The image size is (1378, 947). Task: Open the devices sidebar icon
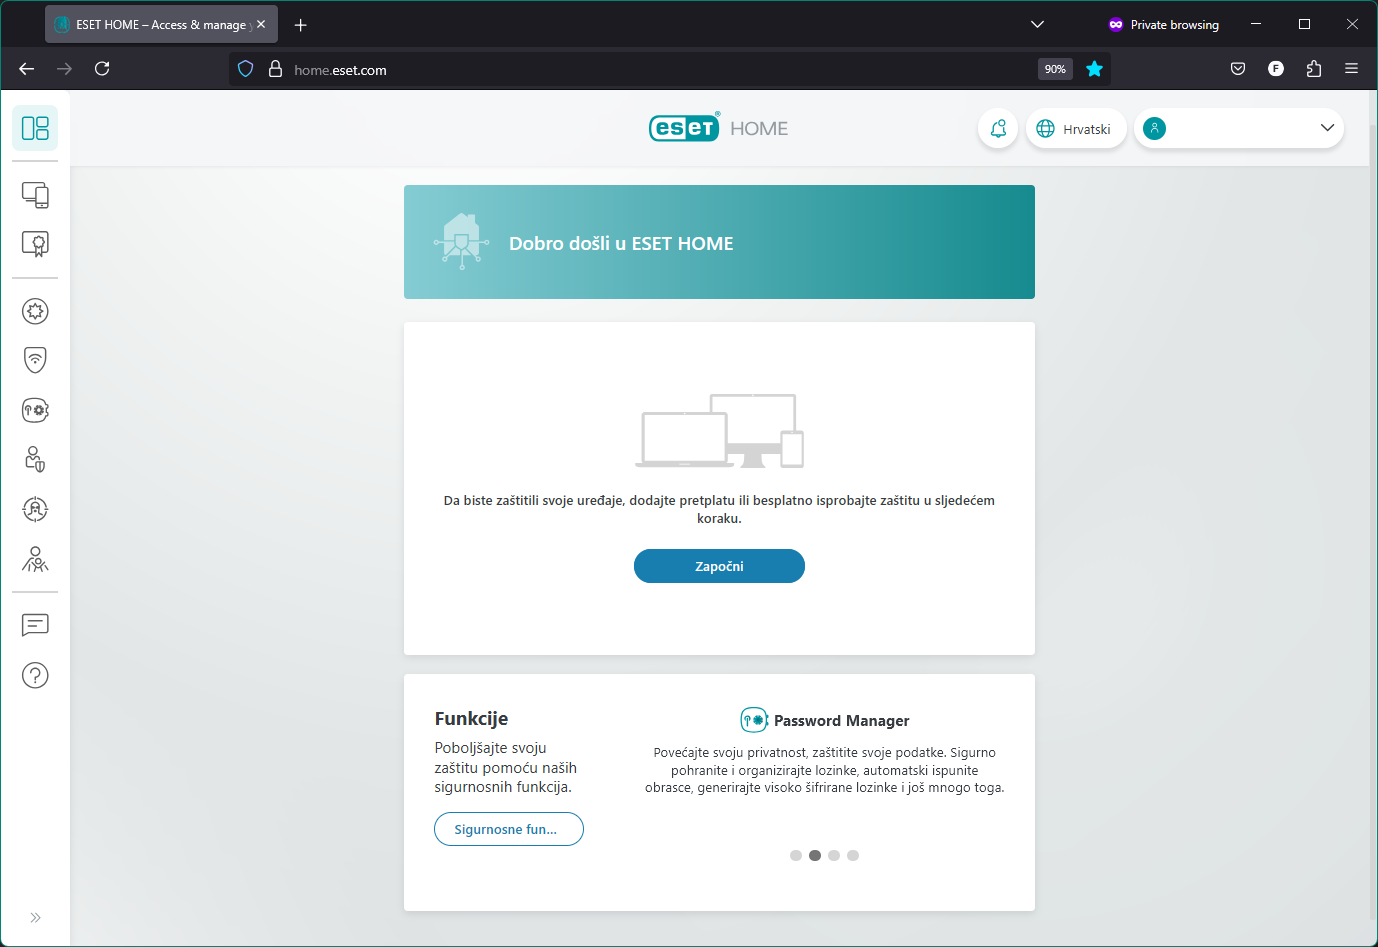(35, 195)
